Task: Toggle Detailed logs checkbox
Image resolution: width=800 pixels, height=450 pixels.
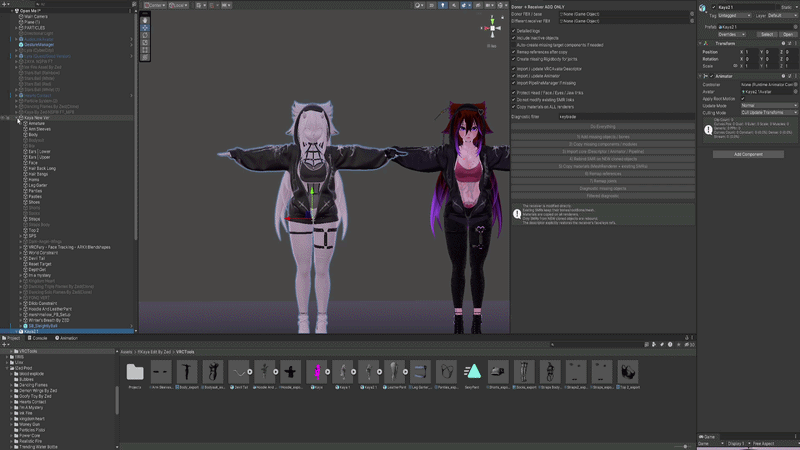Action: tap(514, 31)
